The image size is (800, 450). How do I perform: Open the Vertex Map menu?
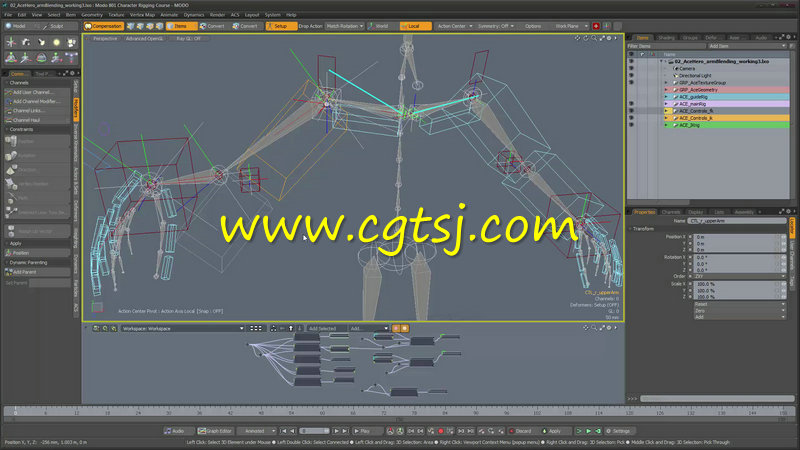(142, 15)
